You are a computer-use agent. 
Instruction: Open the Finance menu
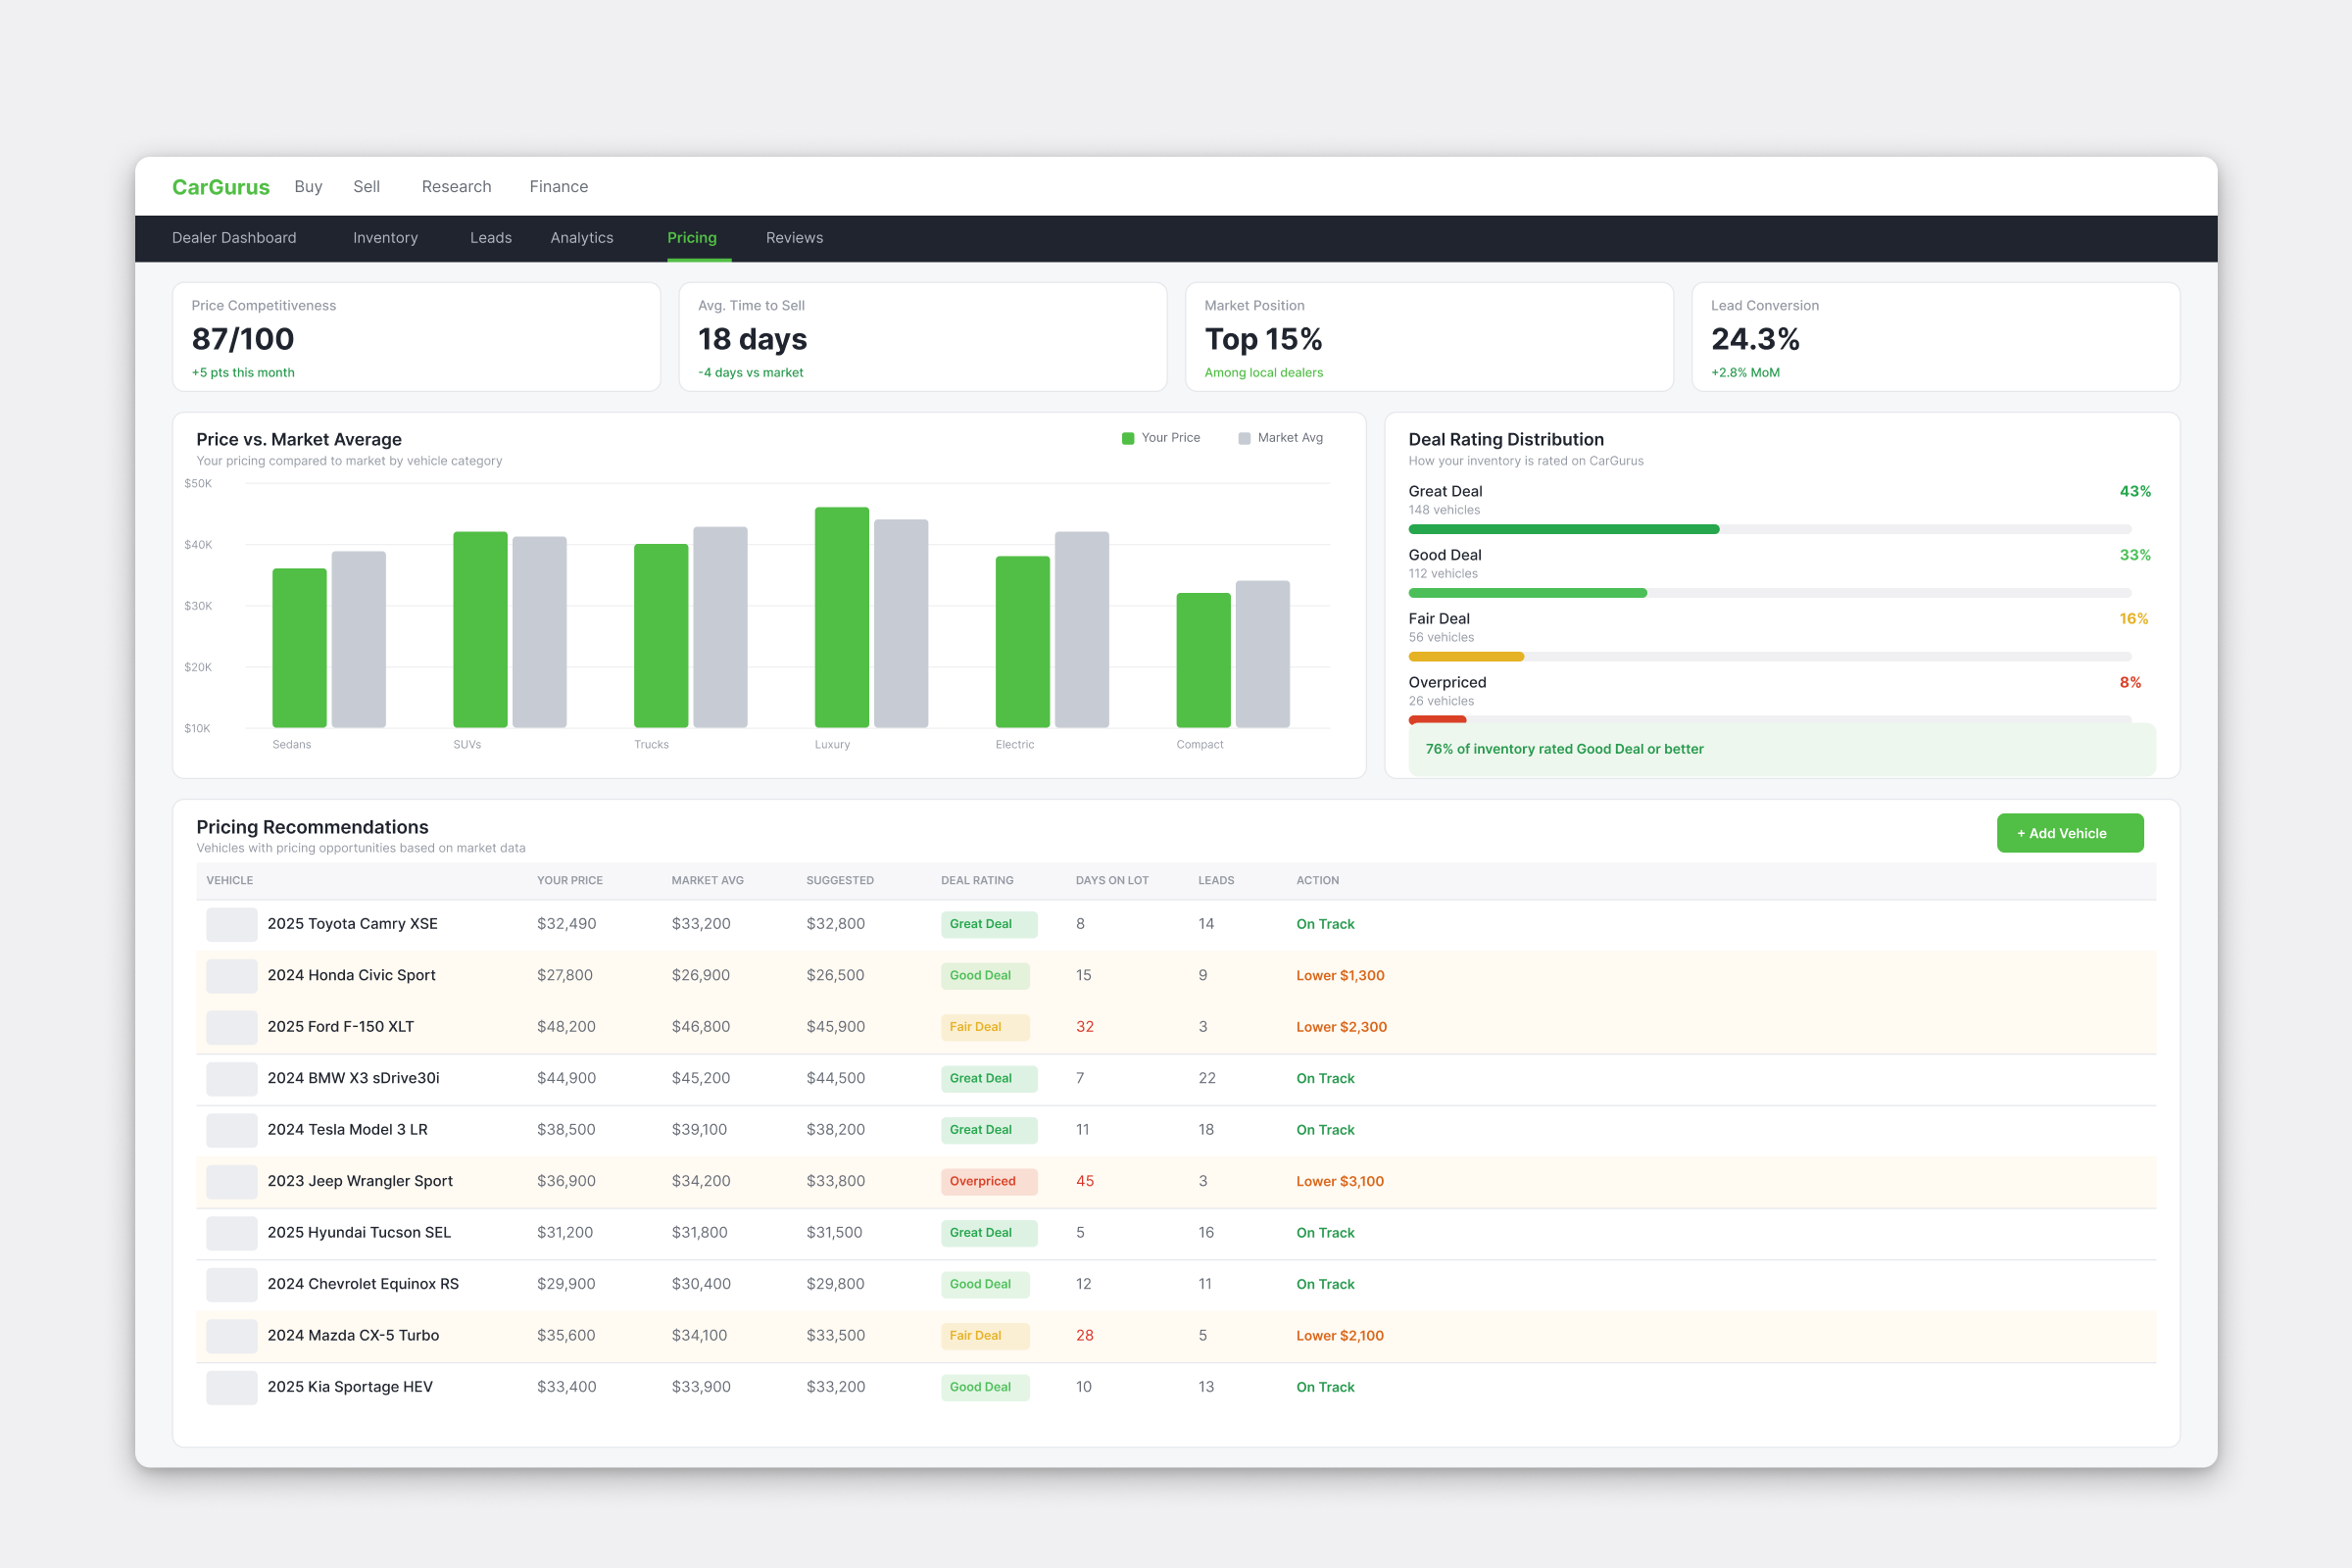(x=558, y=187)
